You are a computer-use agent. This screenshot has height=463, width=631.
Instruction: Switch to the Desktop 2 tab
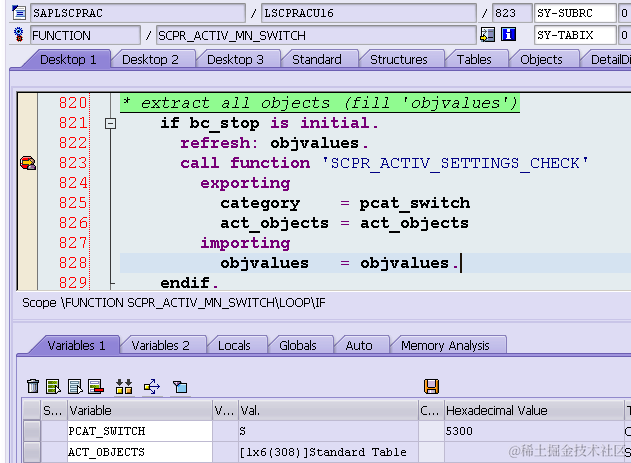pos(150,60)
